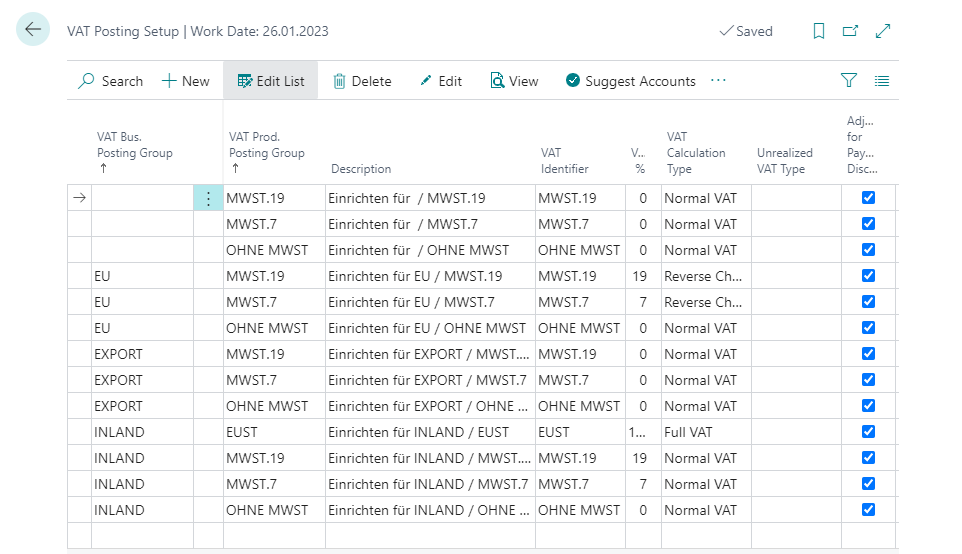This screenshot has height=554, width=962.
Task: Sort by VAT Prod. Posting Group header
Action: 266,152
